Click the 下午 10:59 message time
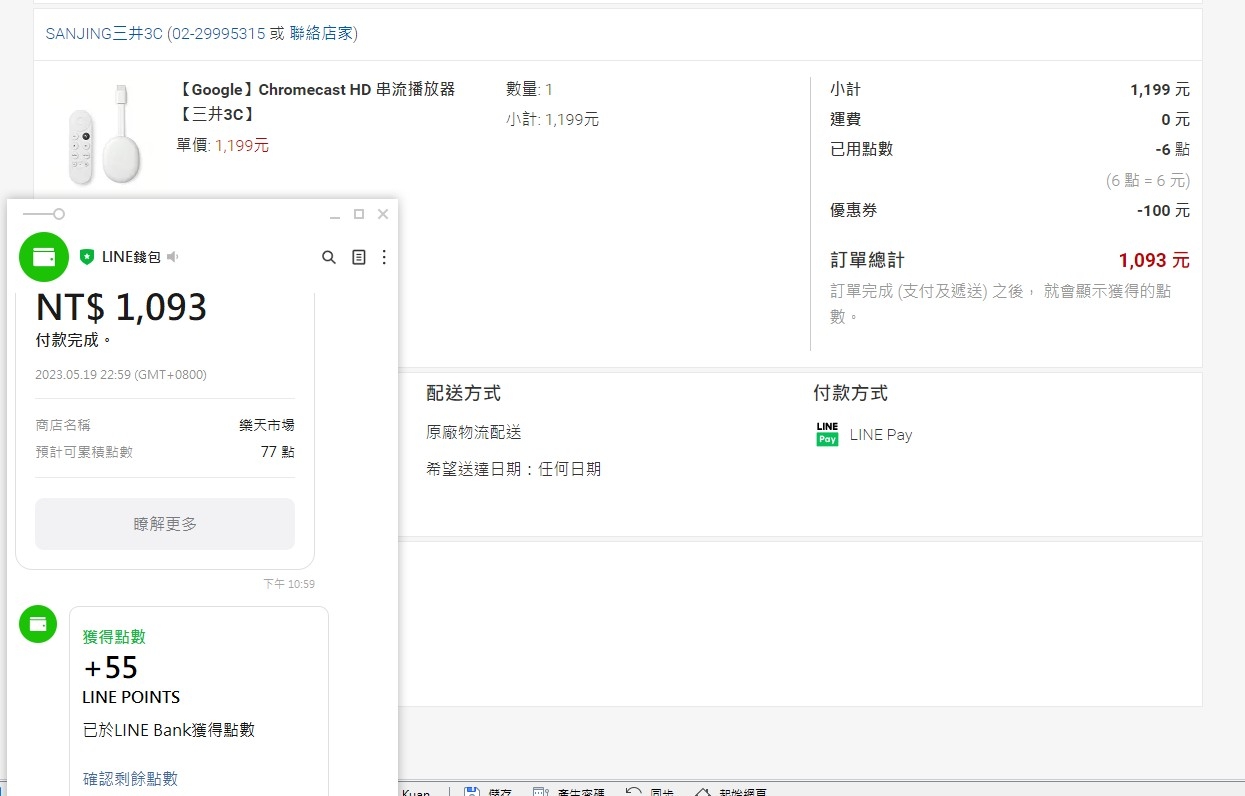The width and height of the screenshot is (1245, 796). click(289, 584)
